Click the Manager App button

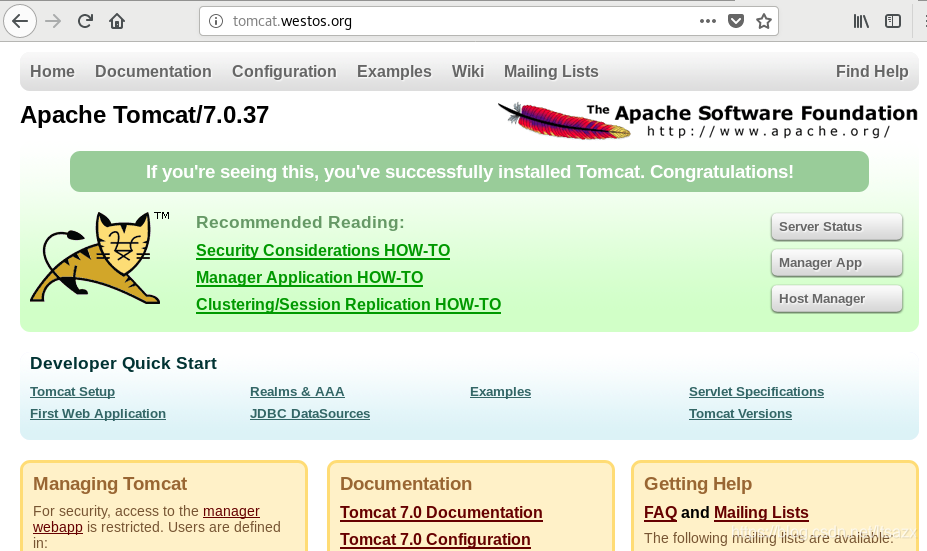837,263
